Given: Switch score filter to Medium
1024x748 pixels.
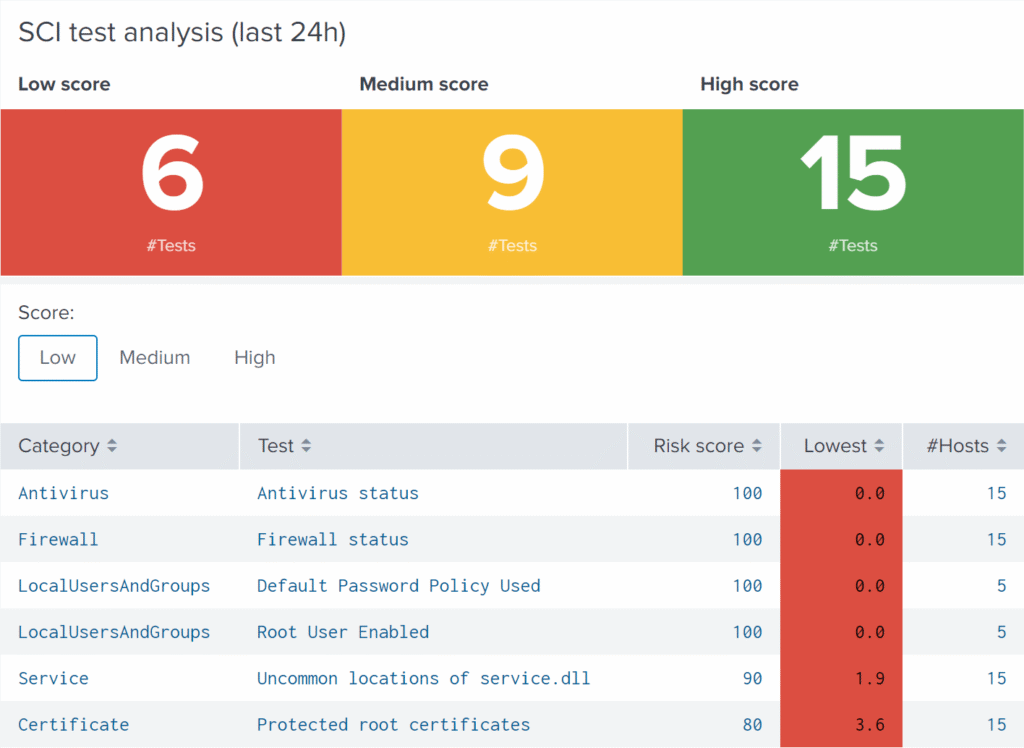Looking at the screenshot, I should pyautogui.click(x=155, y=358).
